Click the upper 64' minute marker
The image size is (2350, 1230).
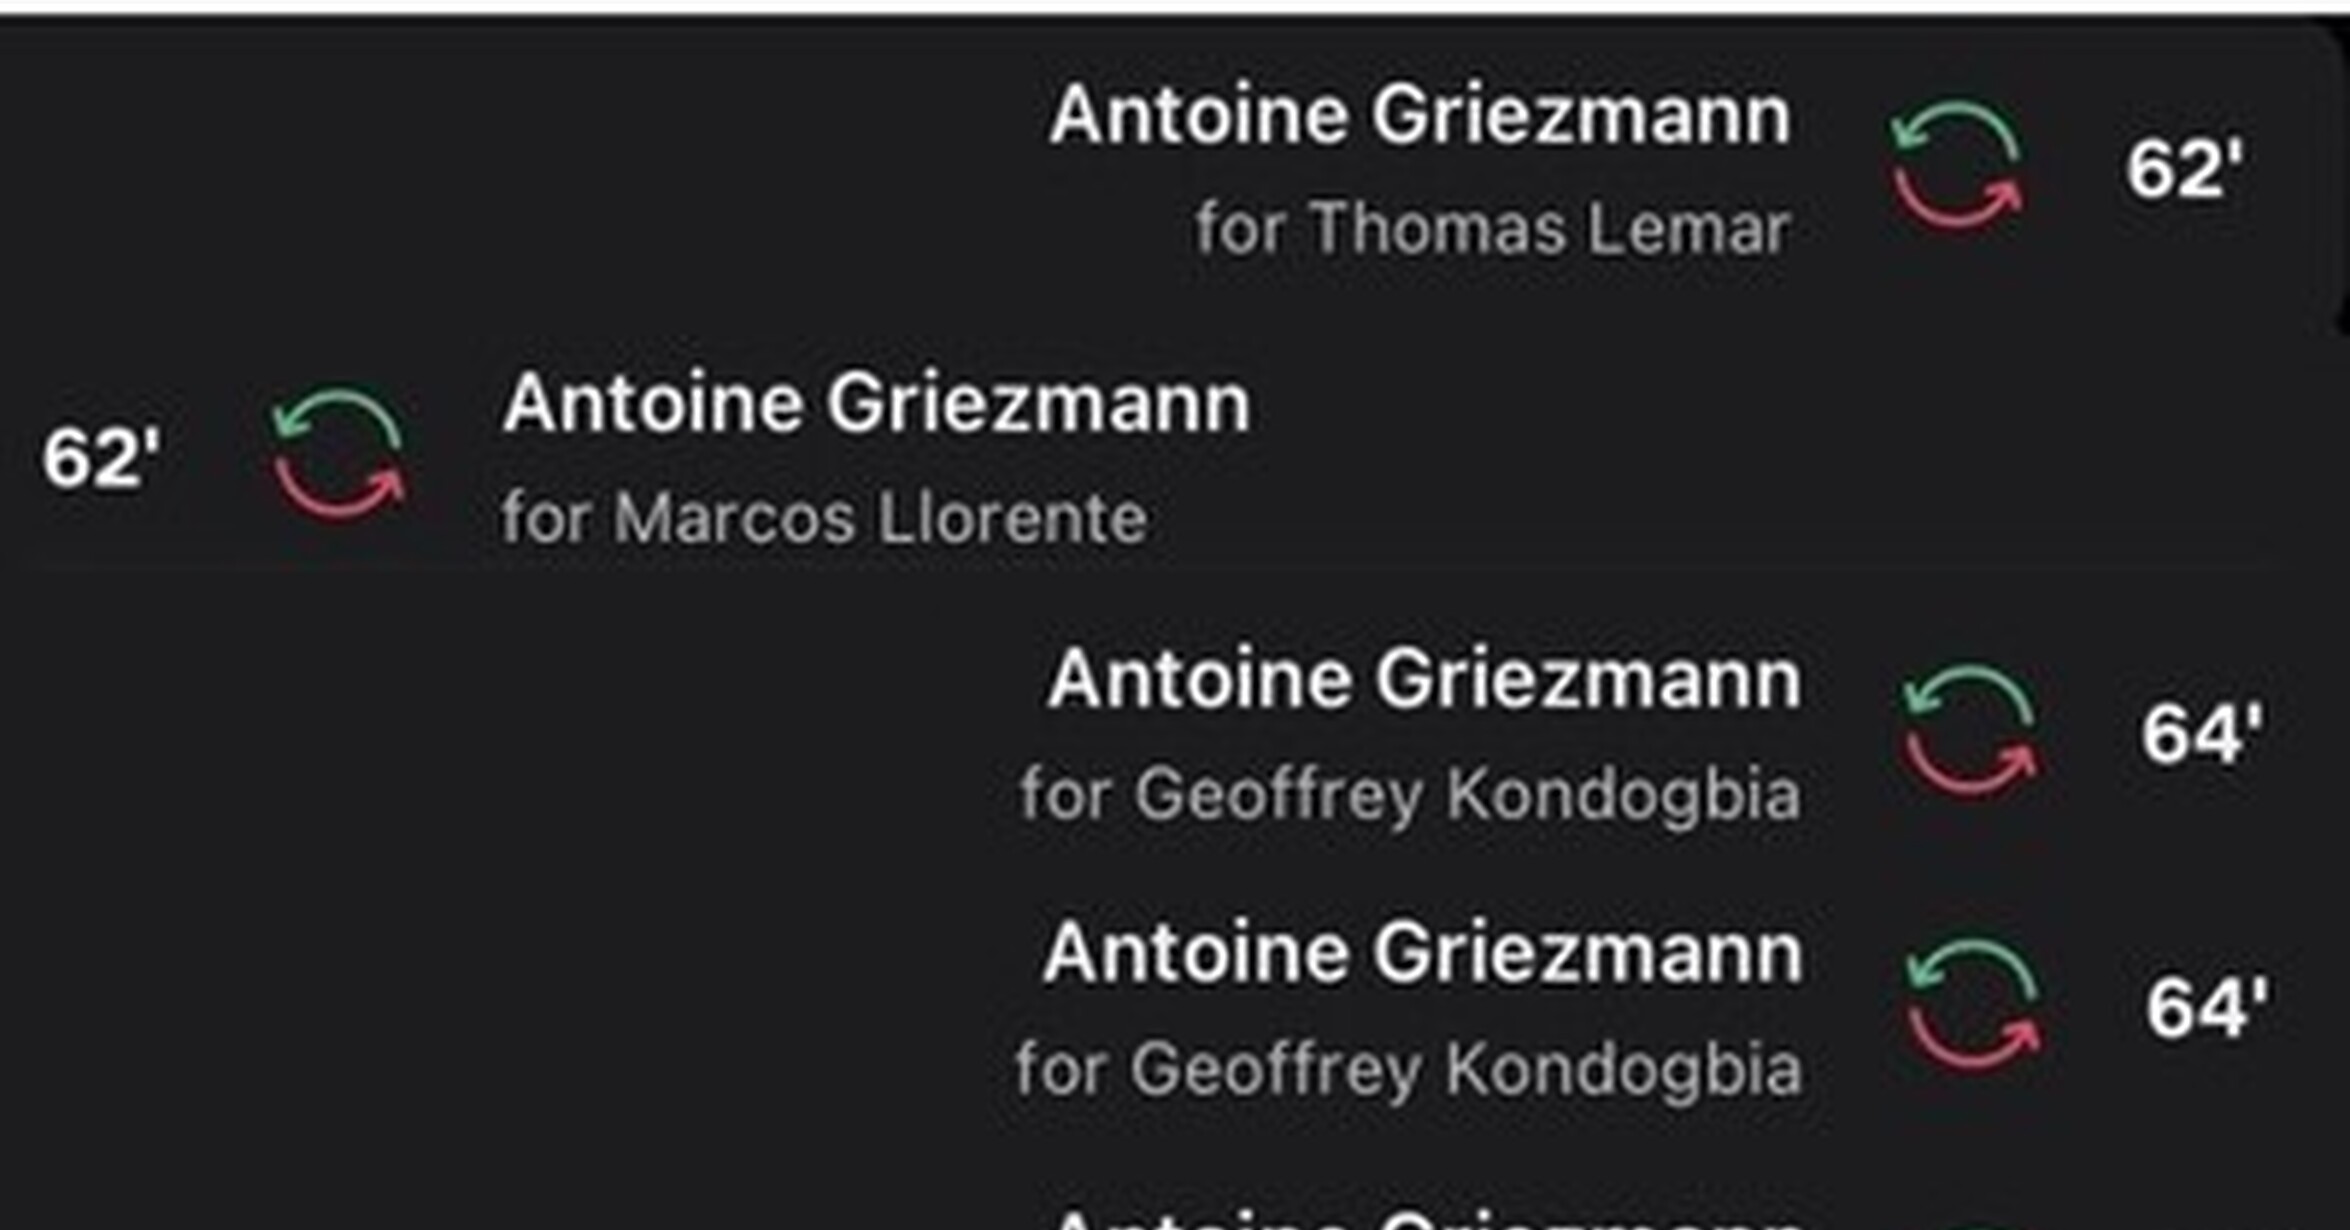point(2201,735)
